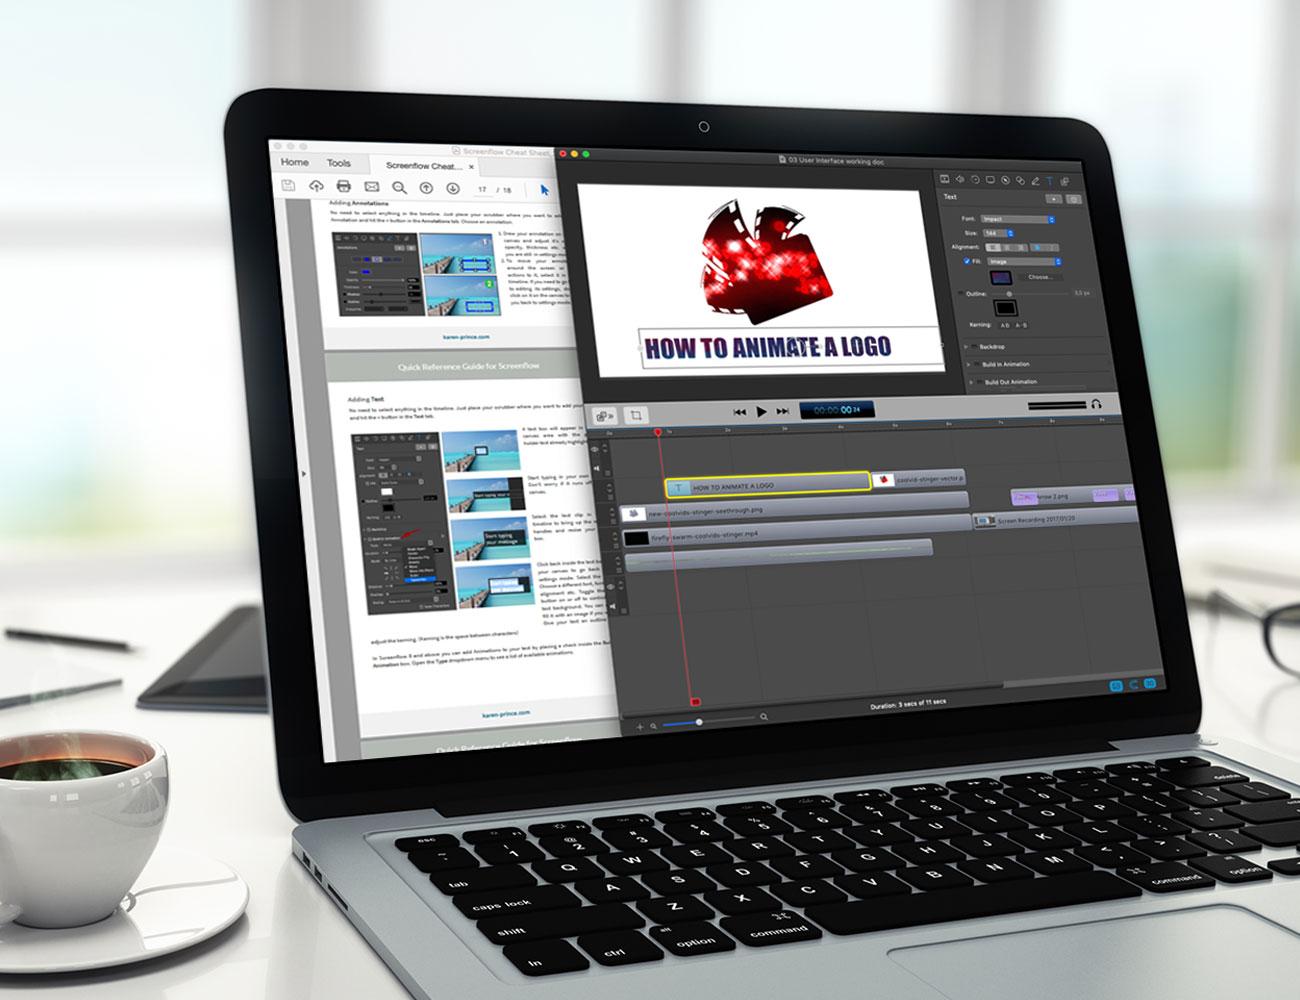Click the magnifier search icon in PDF toolbar
Image resolution: width=1300 pixels, height=1000 pixels.
point(399,188)
